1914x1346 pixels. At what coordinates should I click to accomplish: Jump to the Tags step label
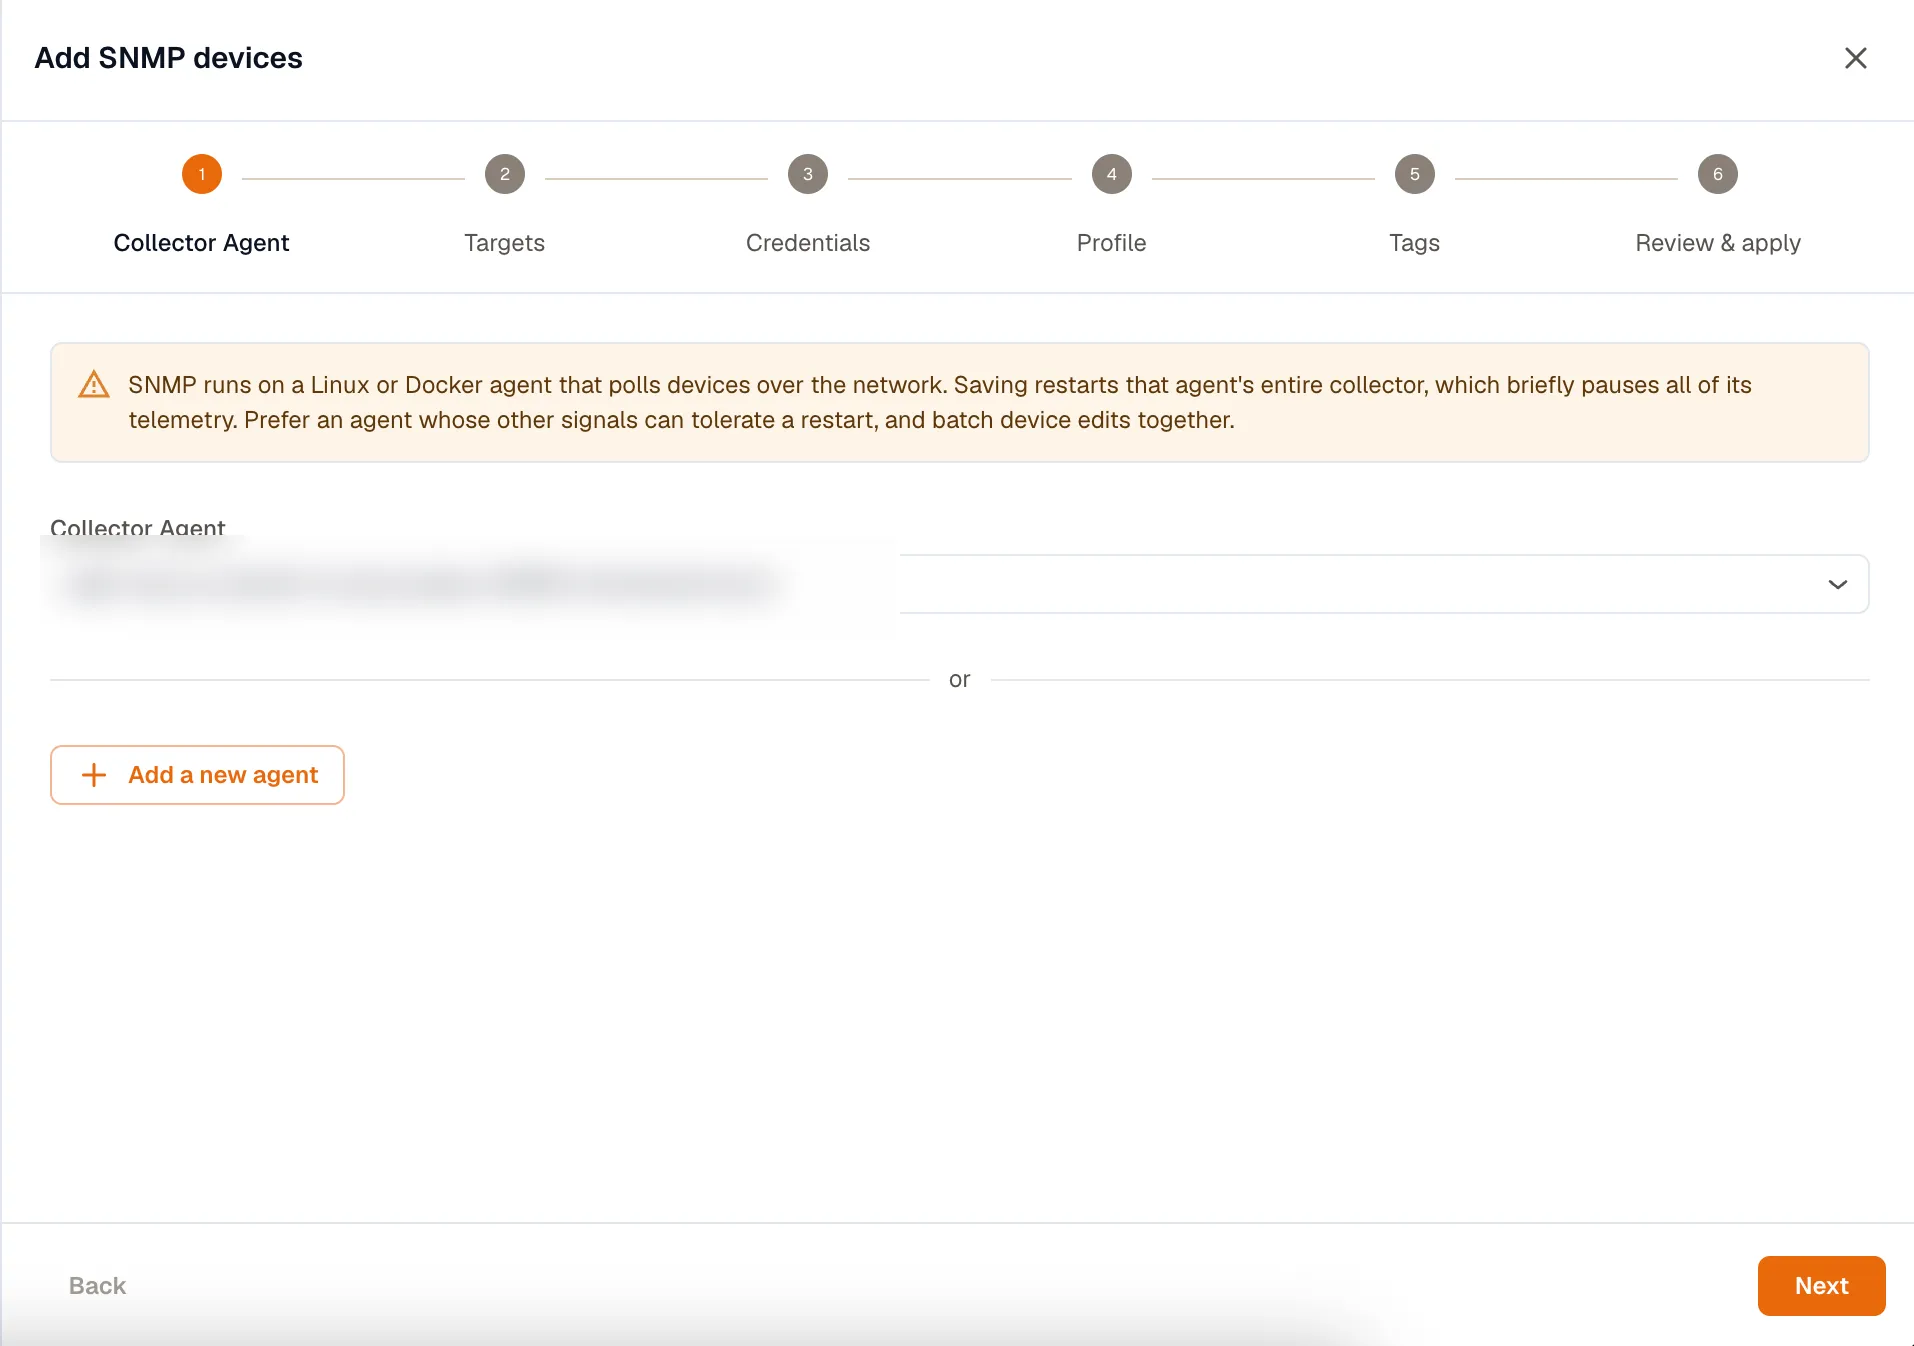(x=1414, y=243)
